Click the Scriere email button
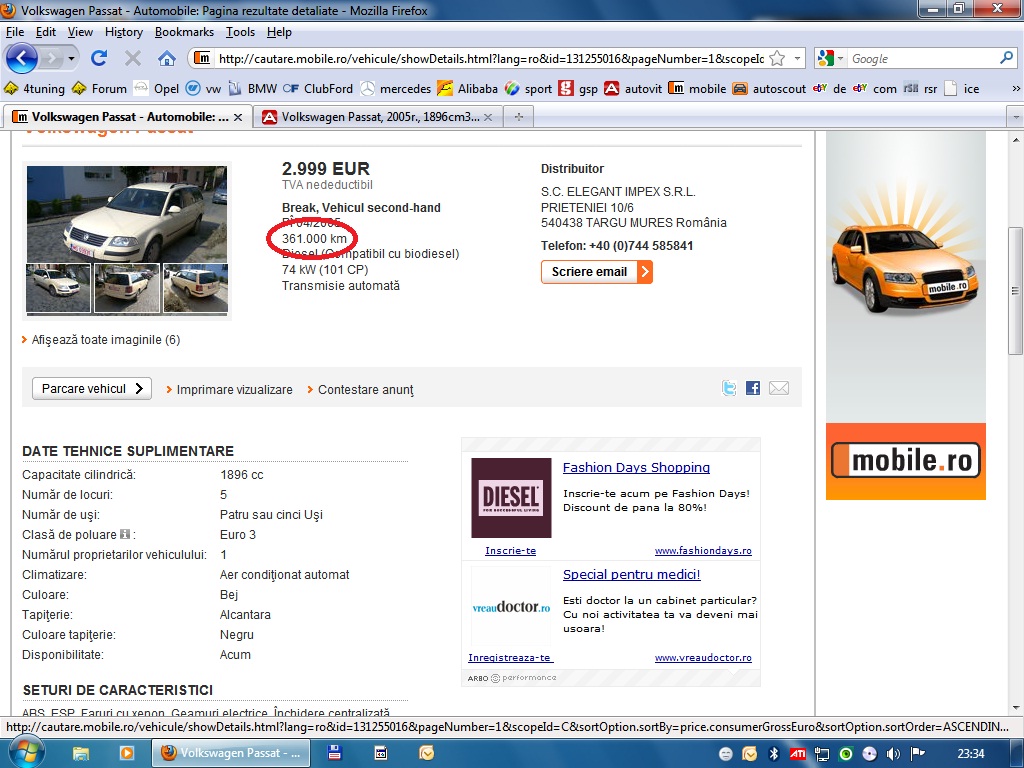1024x768 pixels. (596, 272)
